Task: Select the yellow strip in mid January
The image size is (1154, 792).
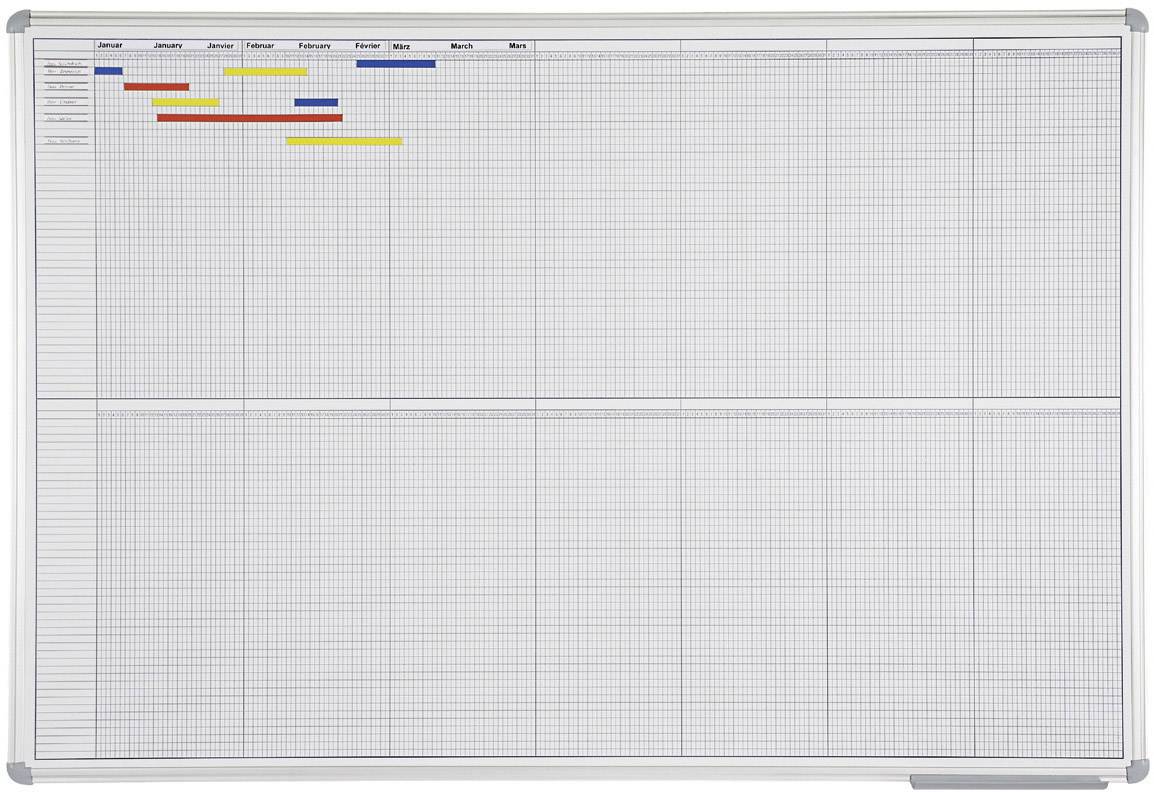Action: [185, 102]
